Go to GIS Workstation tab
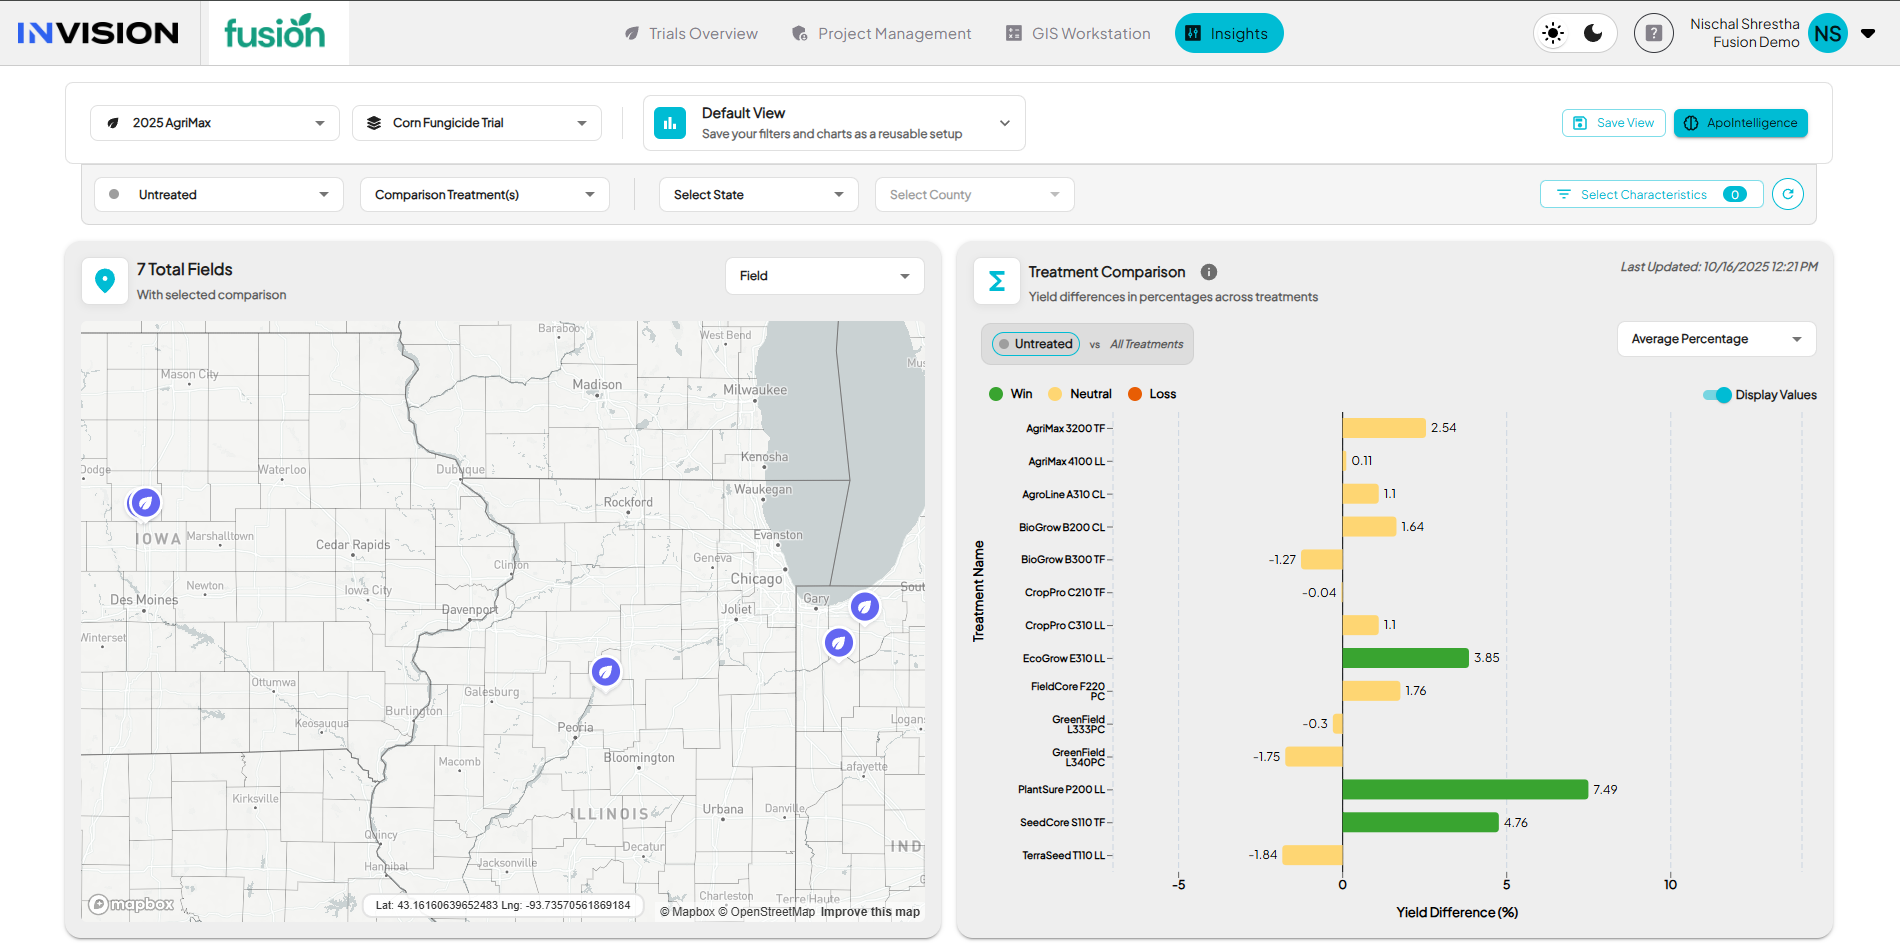 coord(1078,33)
